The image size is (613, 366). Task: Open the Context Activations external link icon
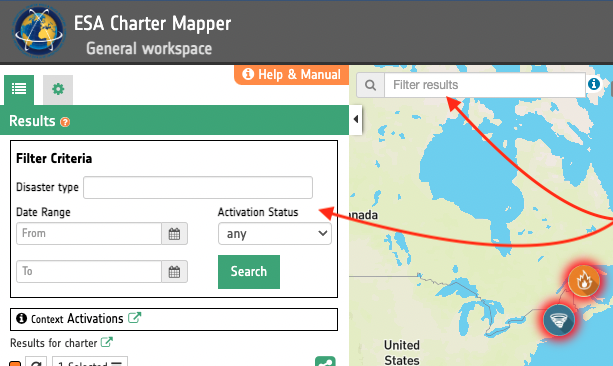click(134, 318)
